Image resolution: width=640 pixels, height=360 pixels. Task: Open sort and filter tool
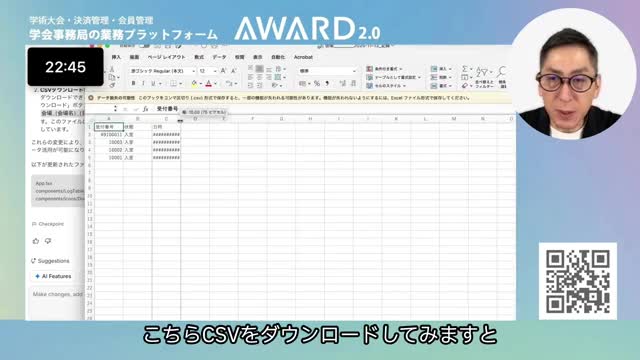(x=484, y=77)
